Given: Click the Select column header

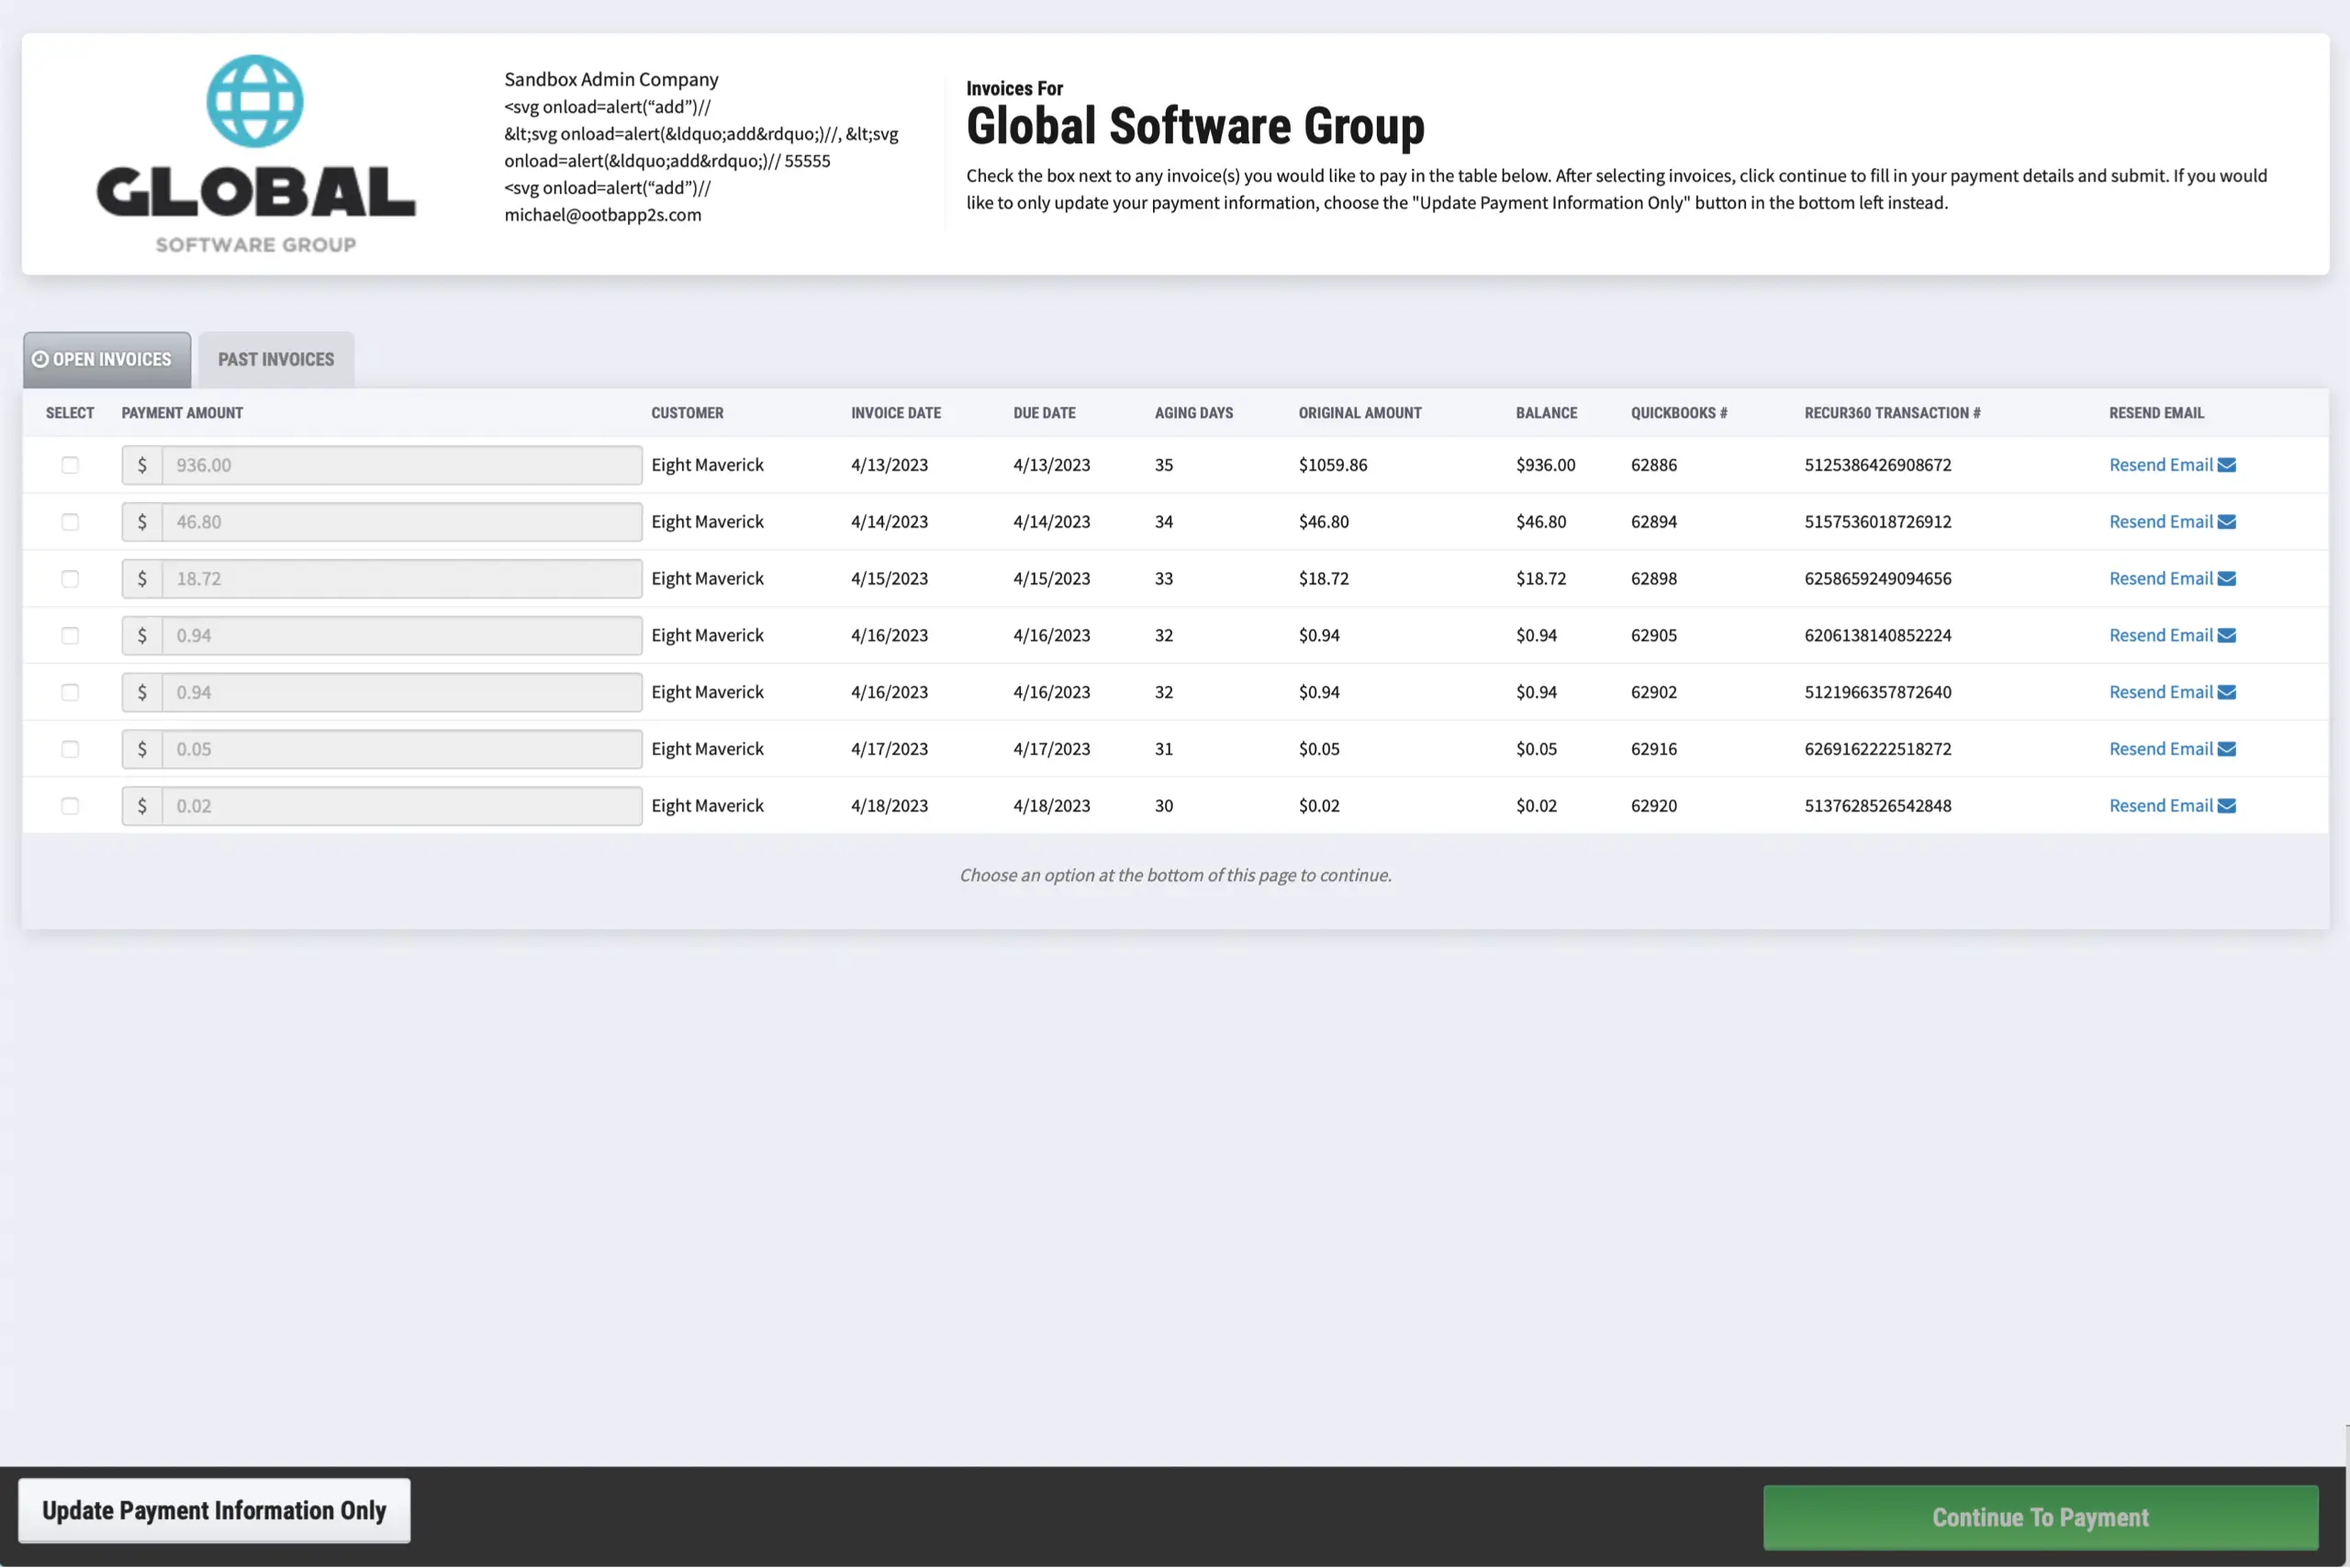Looking at the screenshot, I should coord(70,414).
